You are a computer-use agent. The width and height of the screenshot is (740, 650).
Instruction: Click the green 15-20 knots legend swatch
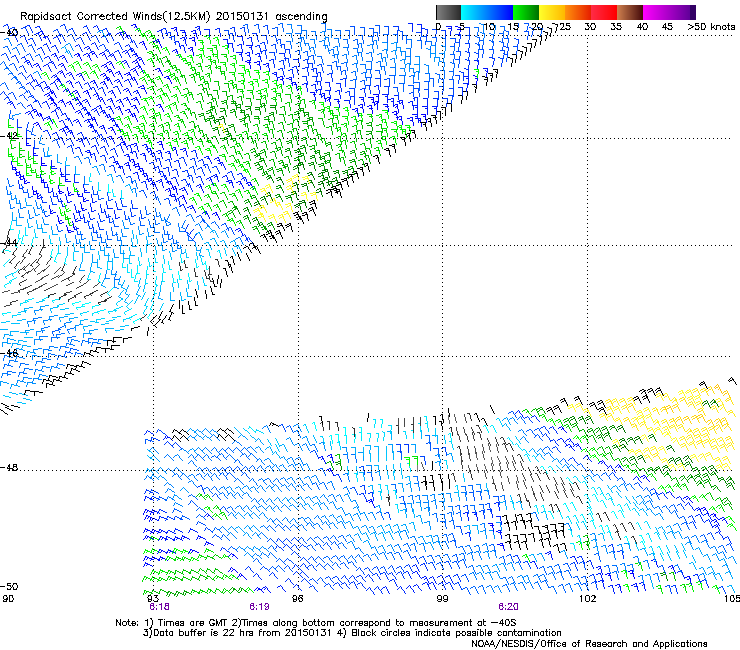tap(526, 12)
